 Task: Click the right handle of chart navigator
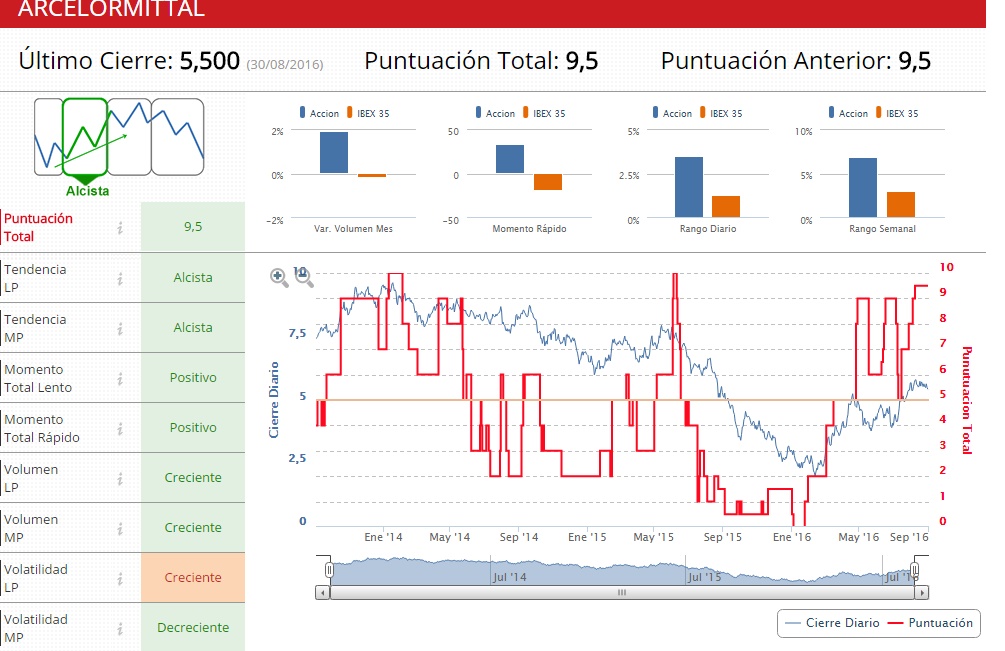click(914, 570)
